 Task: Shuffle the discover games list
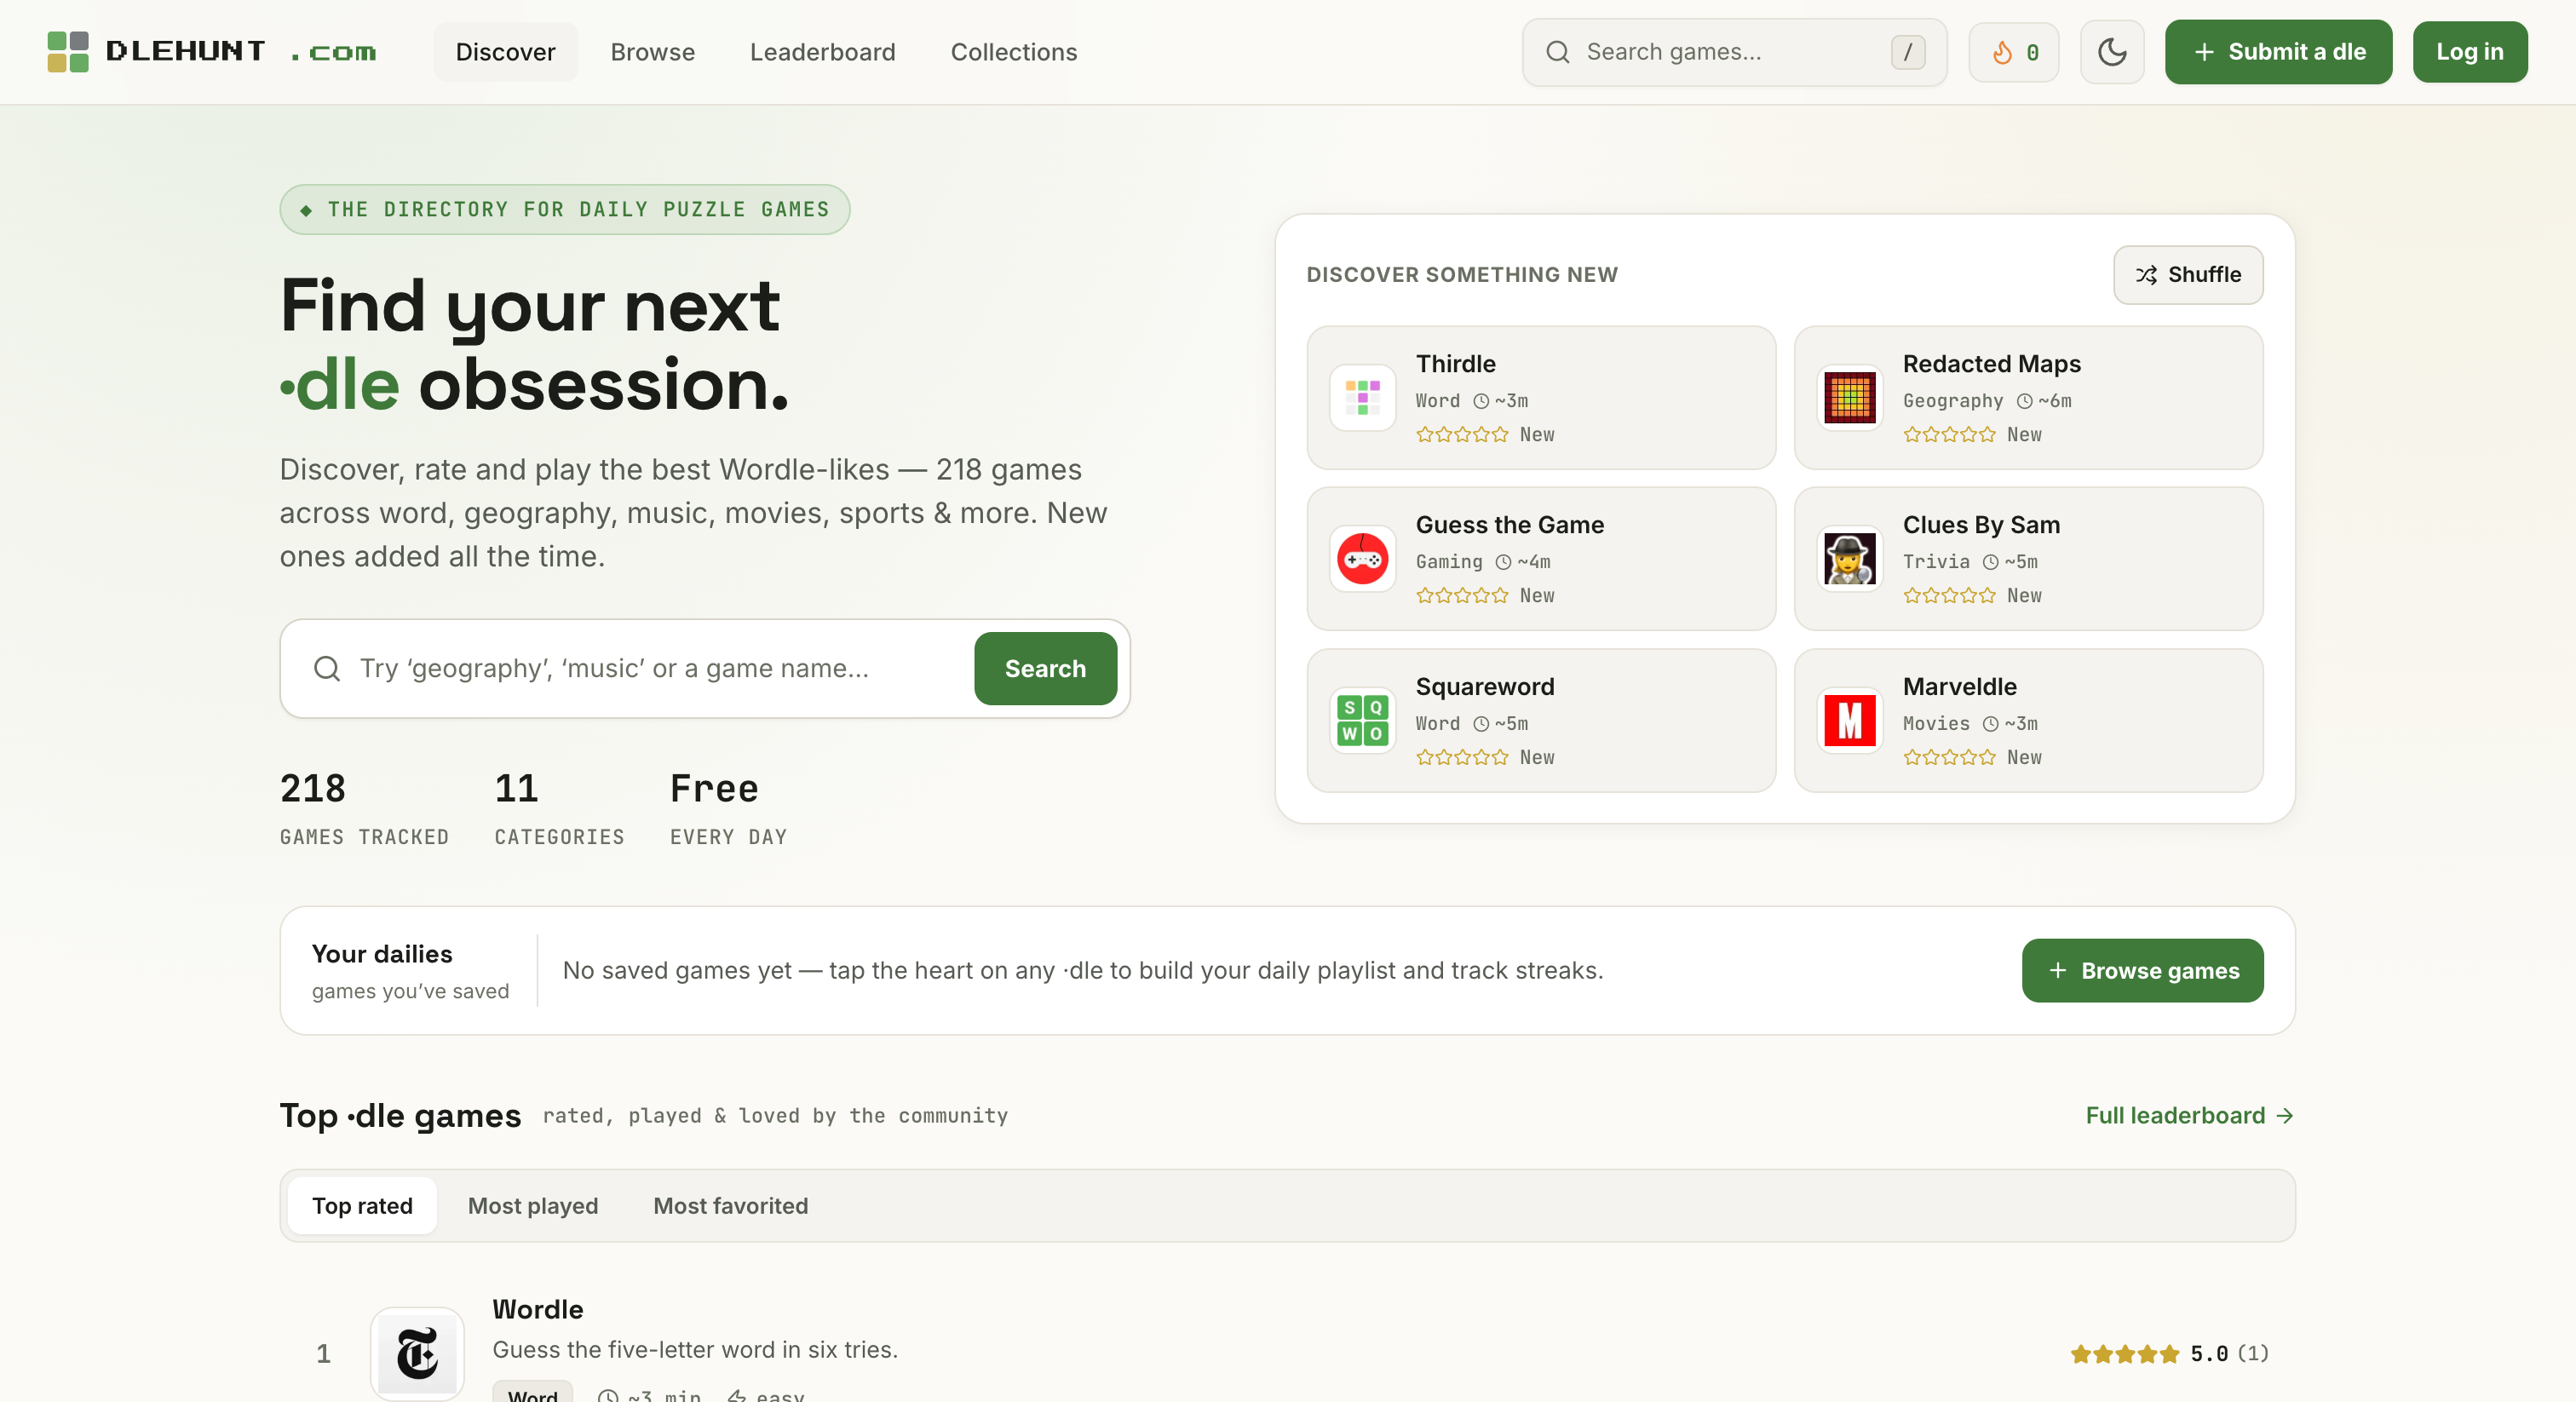point(2187,275)
